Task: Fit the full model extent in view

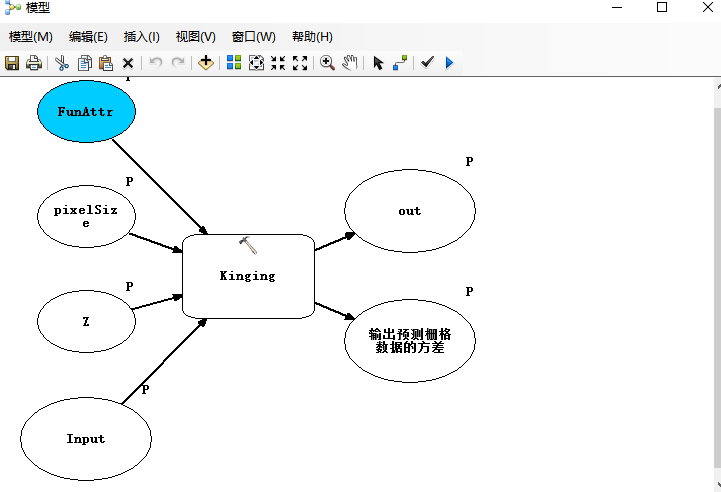Action: (256, 63)
